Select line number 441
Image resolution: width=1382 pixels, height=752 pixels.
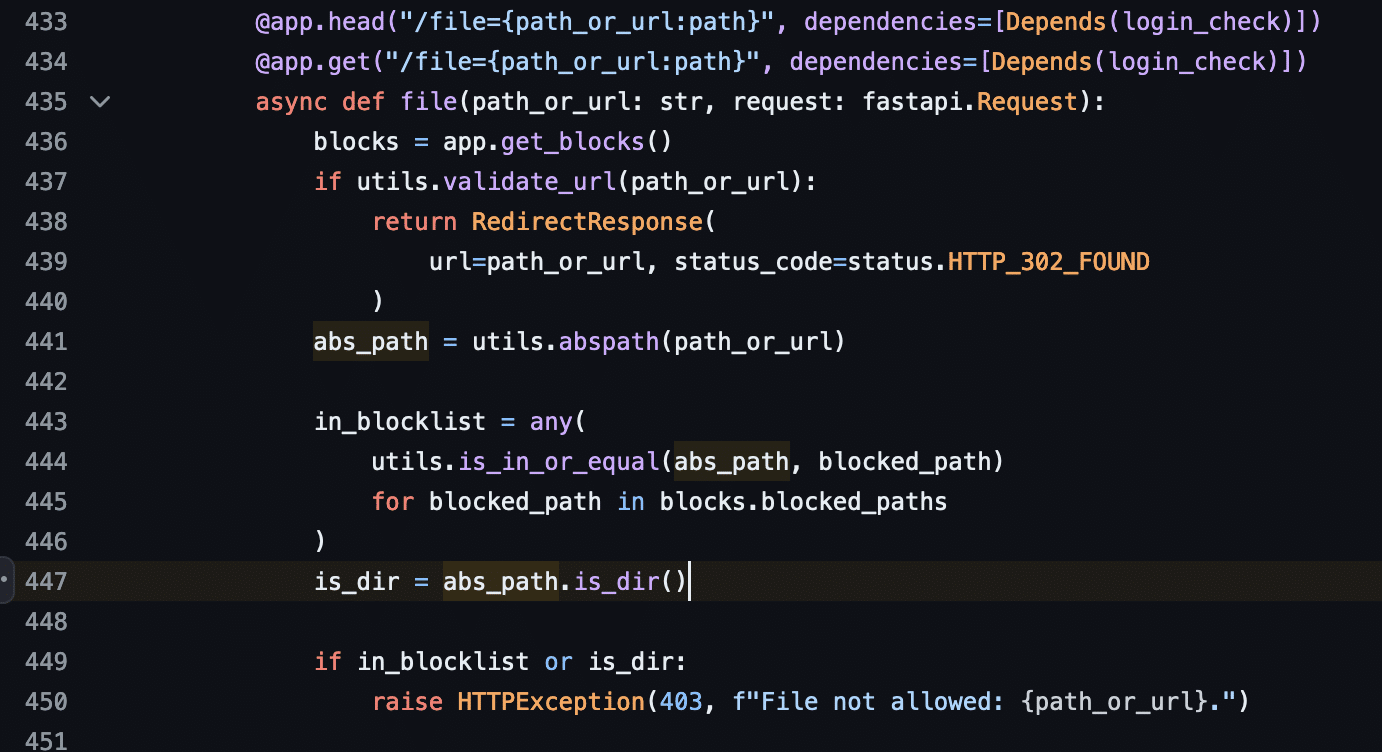click(x=47, y=341)
